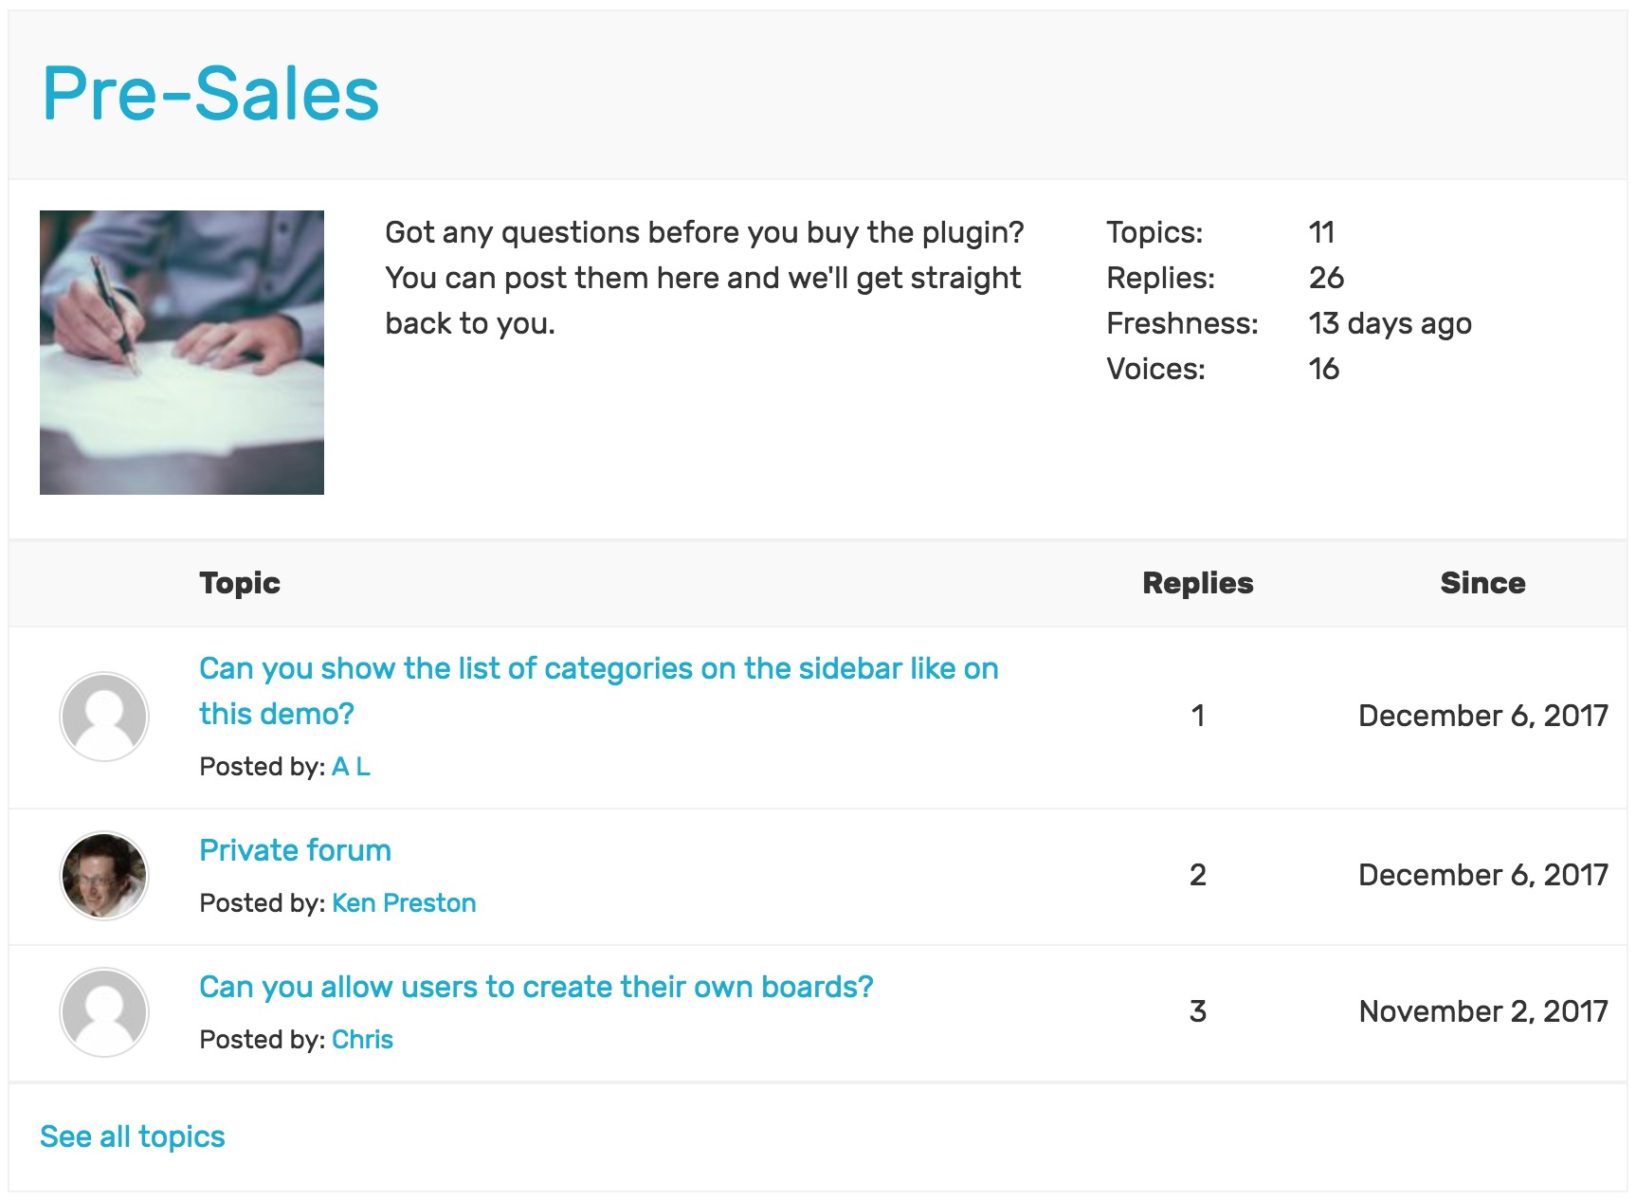Visit Ken Preston's profile link
This screenshot has width=1636, height=1200.
point(404,903)
